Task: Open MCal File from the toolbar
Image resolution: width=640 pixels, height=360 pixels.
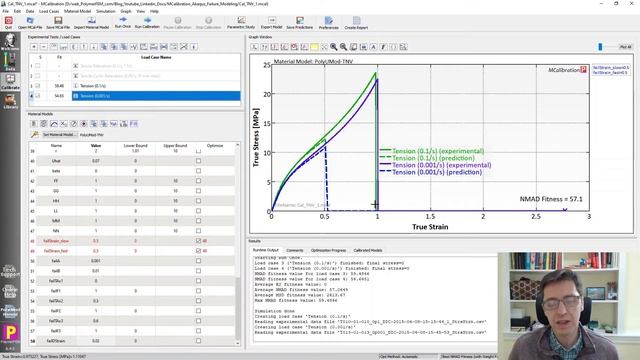Action: tap(30, 22)
